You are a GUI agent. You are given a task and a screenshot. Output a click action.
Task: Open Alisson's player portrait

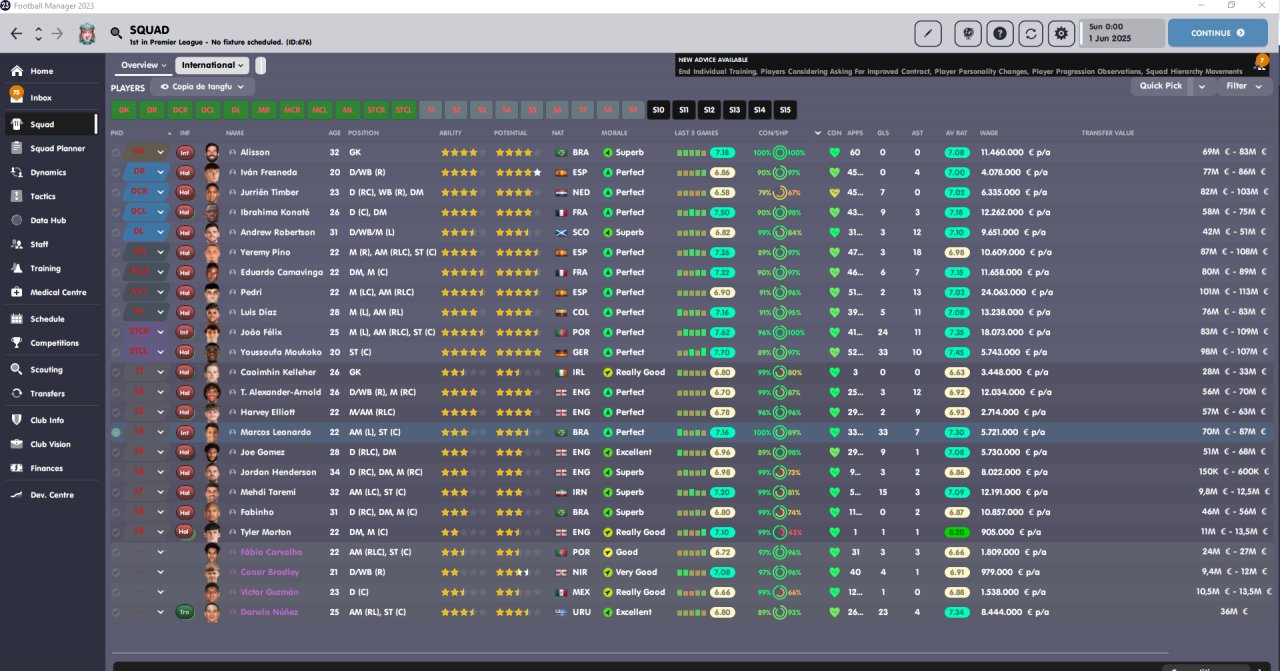(x=212, y=152)
